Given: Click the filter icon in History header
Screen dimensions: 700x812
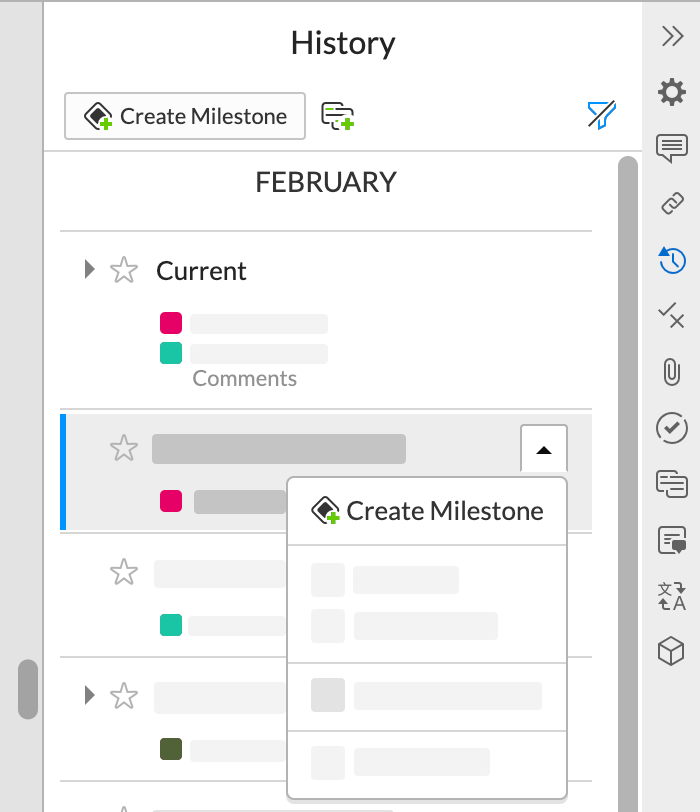Looking at the screenshot, I should pyautogui.click(x=601, y=116).
